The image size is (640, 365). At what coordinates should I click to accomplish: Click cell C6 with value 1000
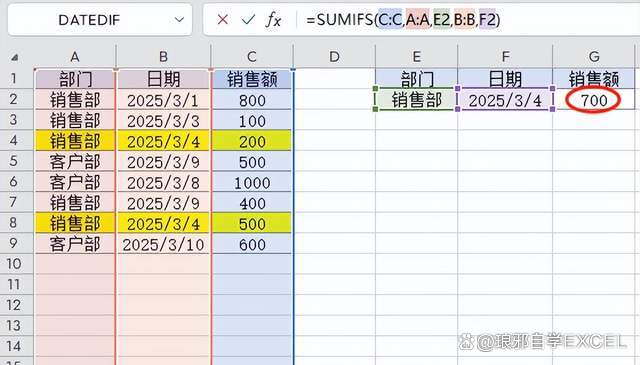point(252,182)
